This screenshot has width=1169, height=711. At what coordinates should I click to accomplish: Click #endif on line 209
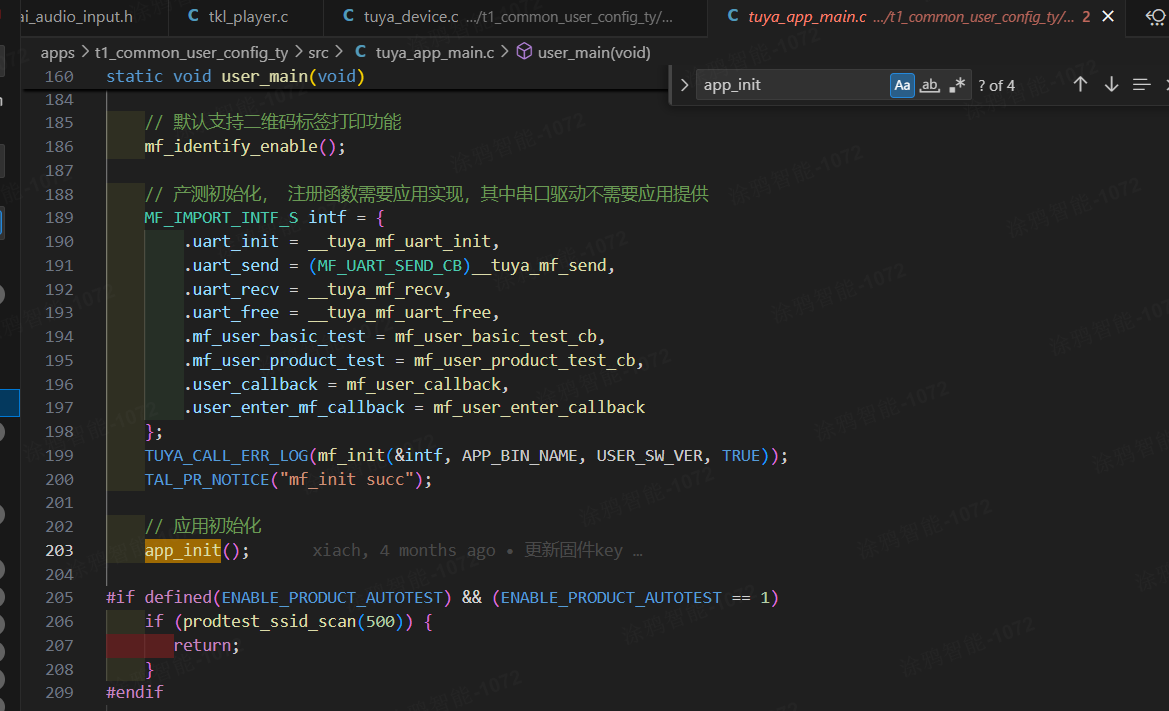[x=135, y=692]
